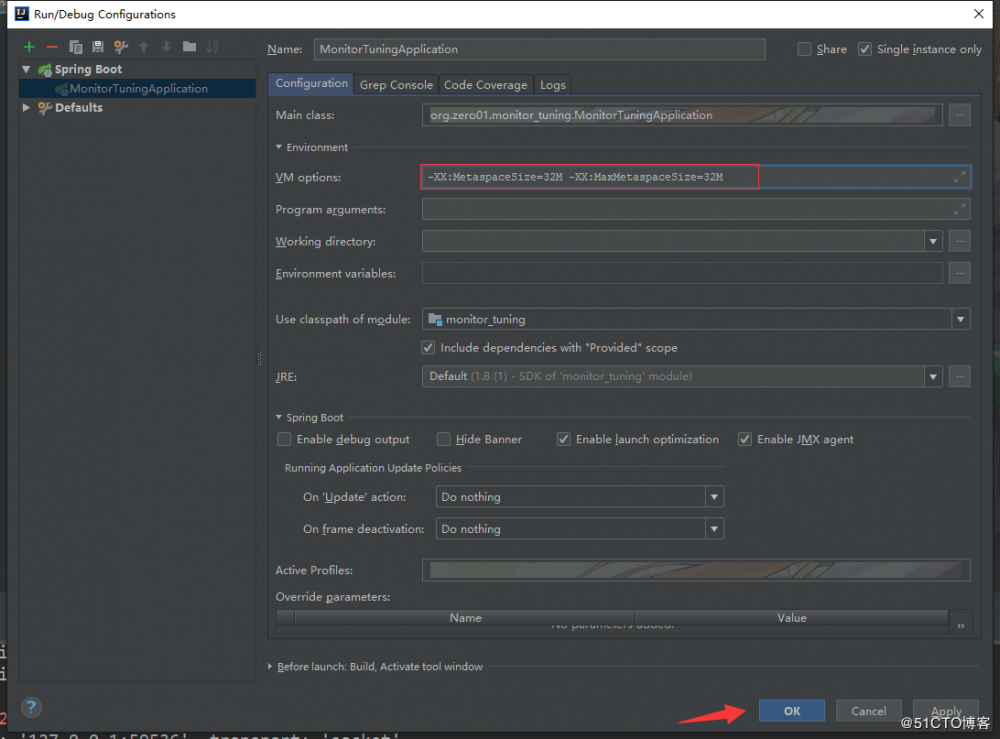
Task: Click Value column header in override table
Action: click(791, 618)
